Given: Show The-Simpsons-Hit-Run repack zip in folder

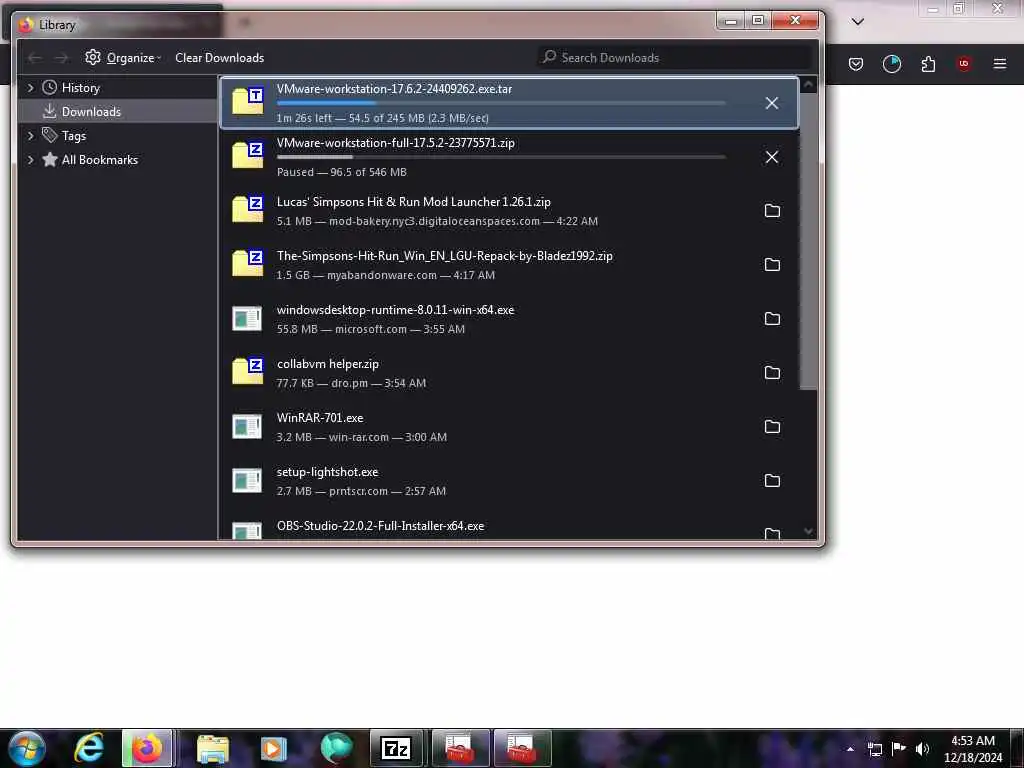Looking at the screenshot, I should point(772,264).
